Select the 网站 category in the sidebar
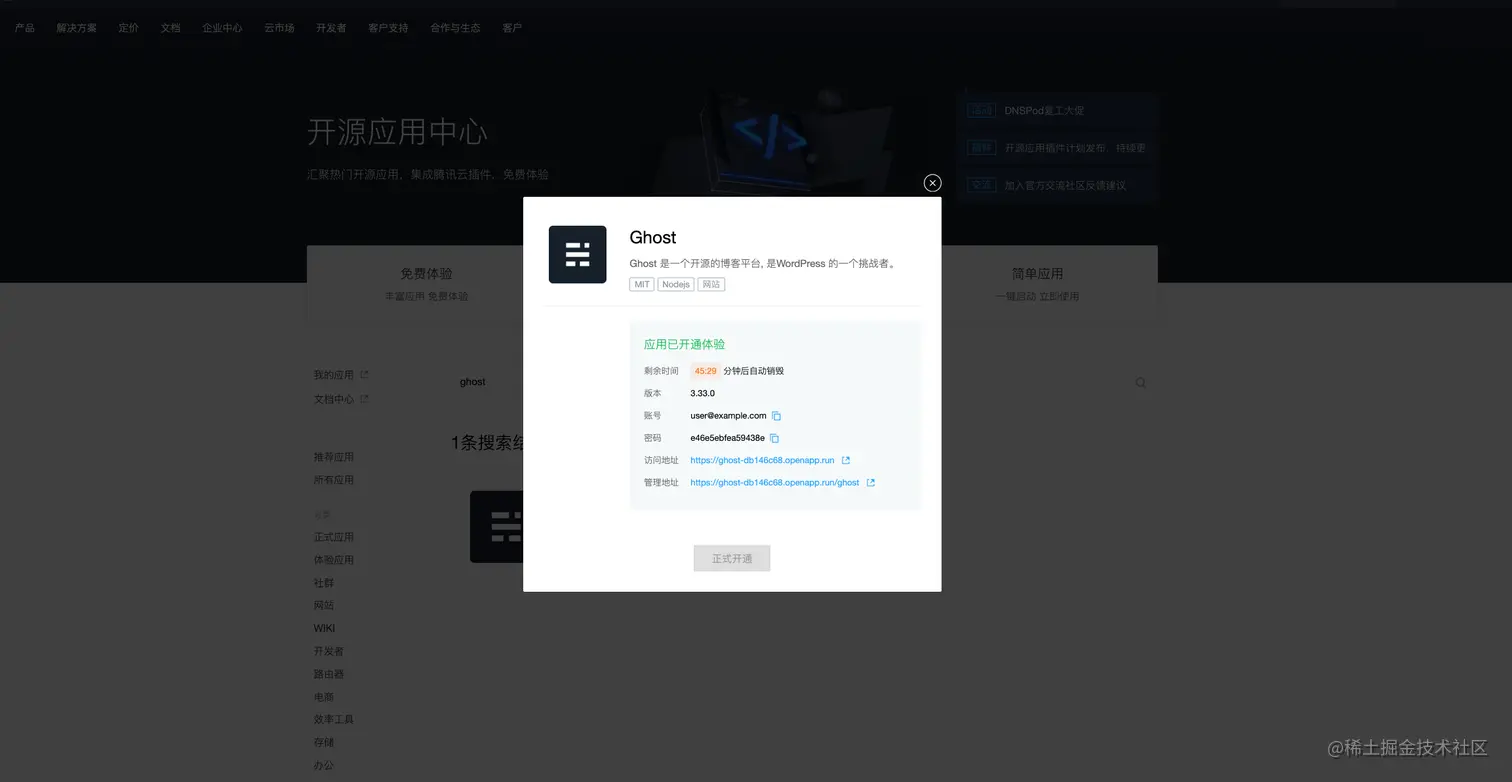The width and height of the screenshot is (1512, 782). point(324,606)
